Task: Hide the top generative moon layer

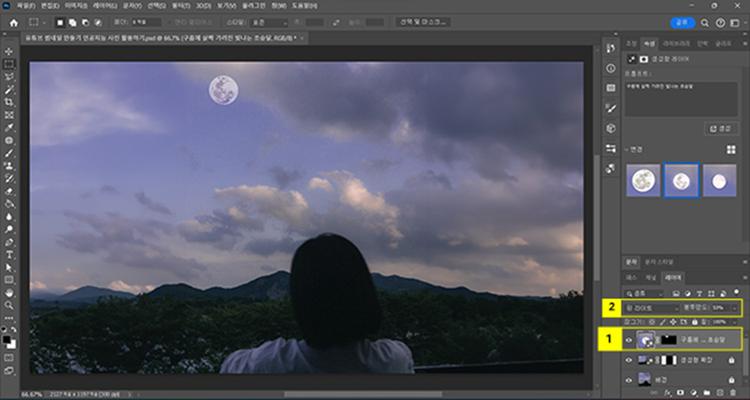Action: coord(629,340)
